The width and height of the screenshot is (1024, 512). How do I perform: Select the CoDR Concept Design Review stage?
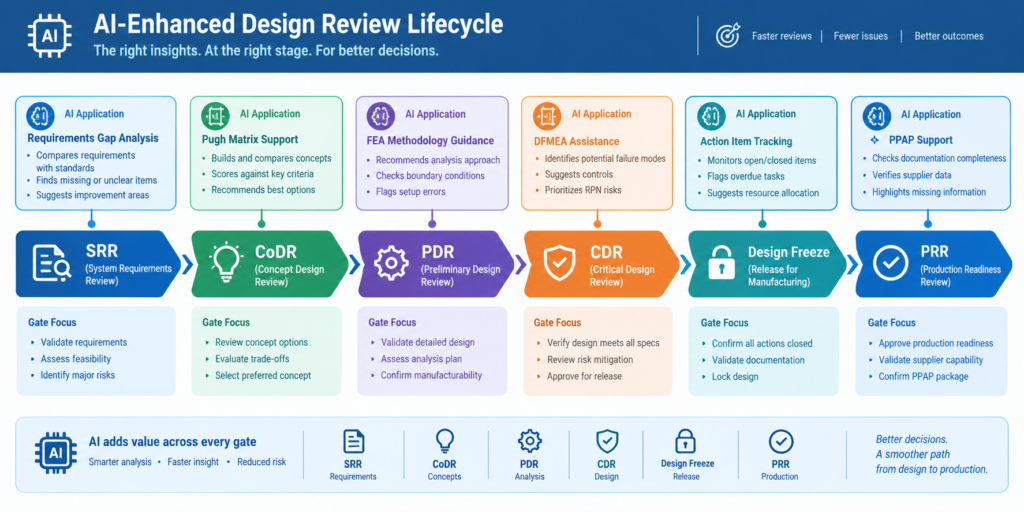270,264
